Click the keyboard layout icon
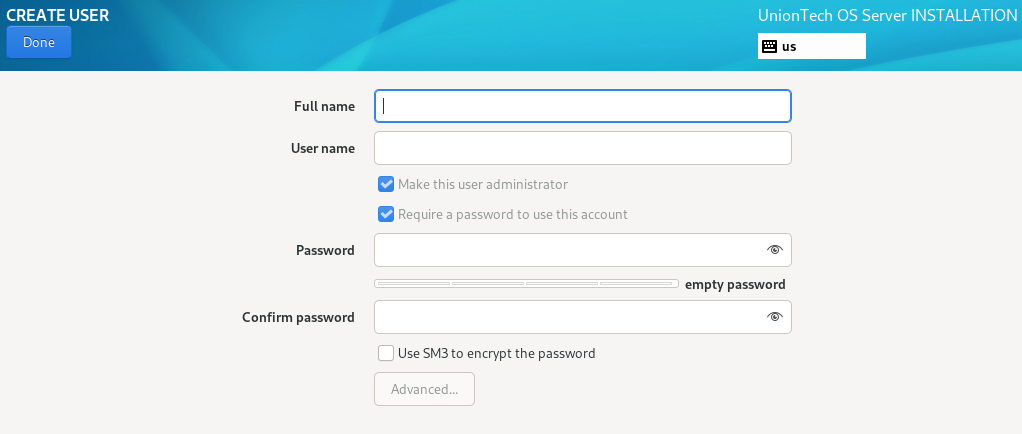 769,46
